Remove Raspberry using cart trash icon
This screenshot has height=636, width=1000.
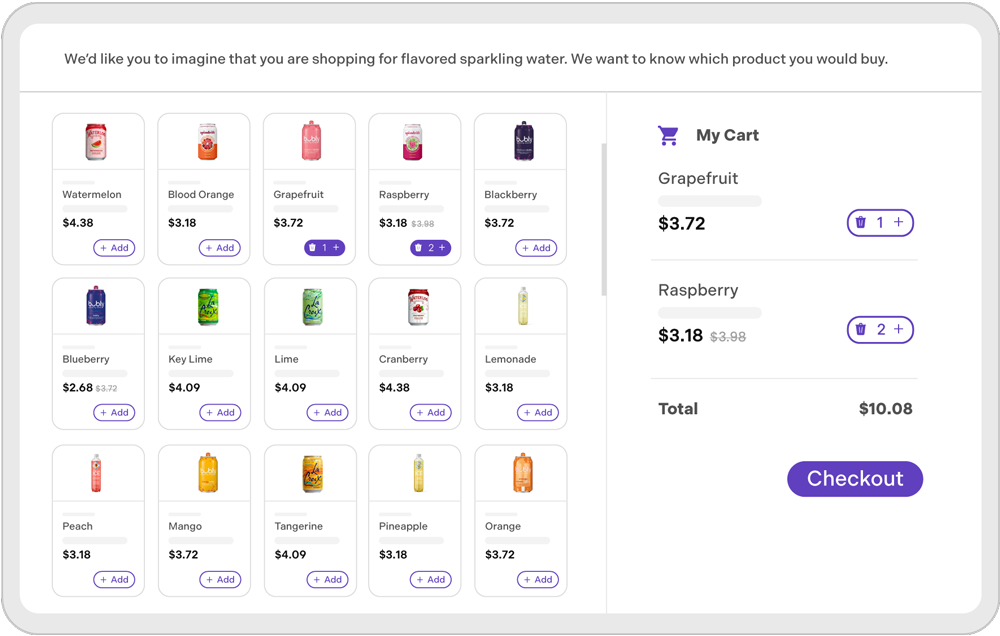(860, 330)
